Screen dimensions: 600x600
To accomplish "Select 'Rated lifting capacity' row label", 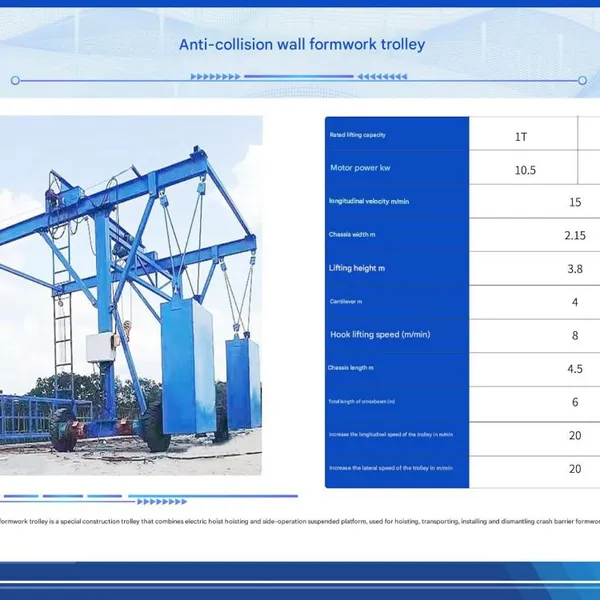I will [x=357, y=135].
